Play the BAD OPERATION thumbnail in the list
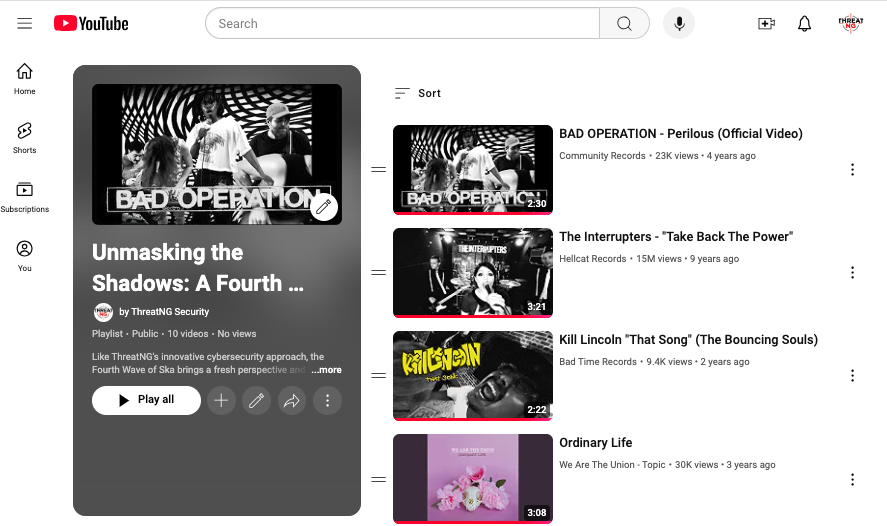 click(x=473, y=170)
